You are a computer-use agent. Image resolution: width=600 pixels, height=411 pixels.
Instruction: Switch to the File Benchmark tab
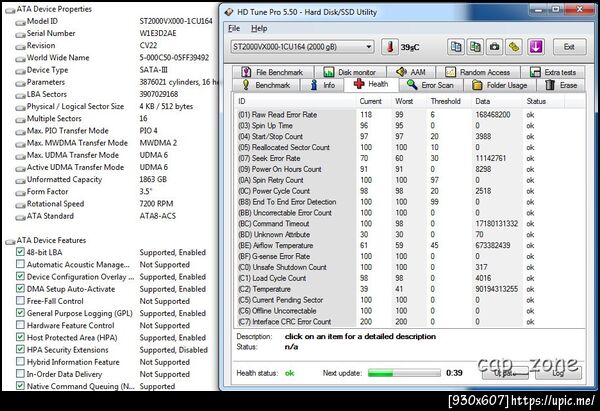pyautogui.click(x=272, y=72)
